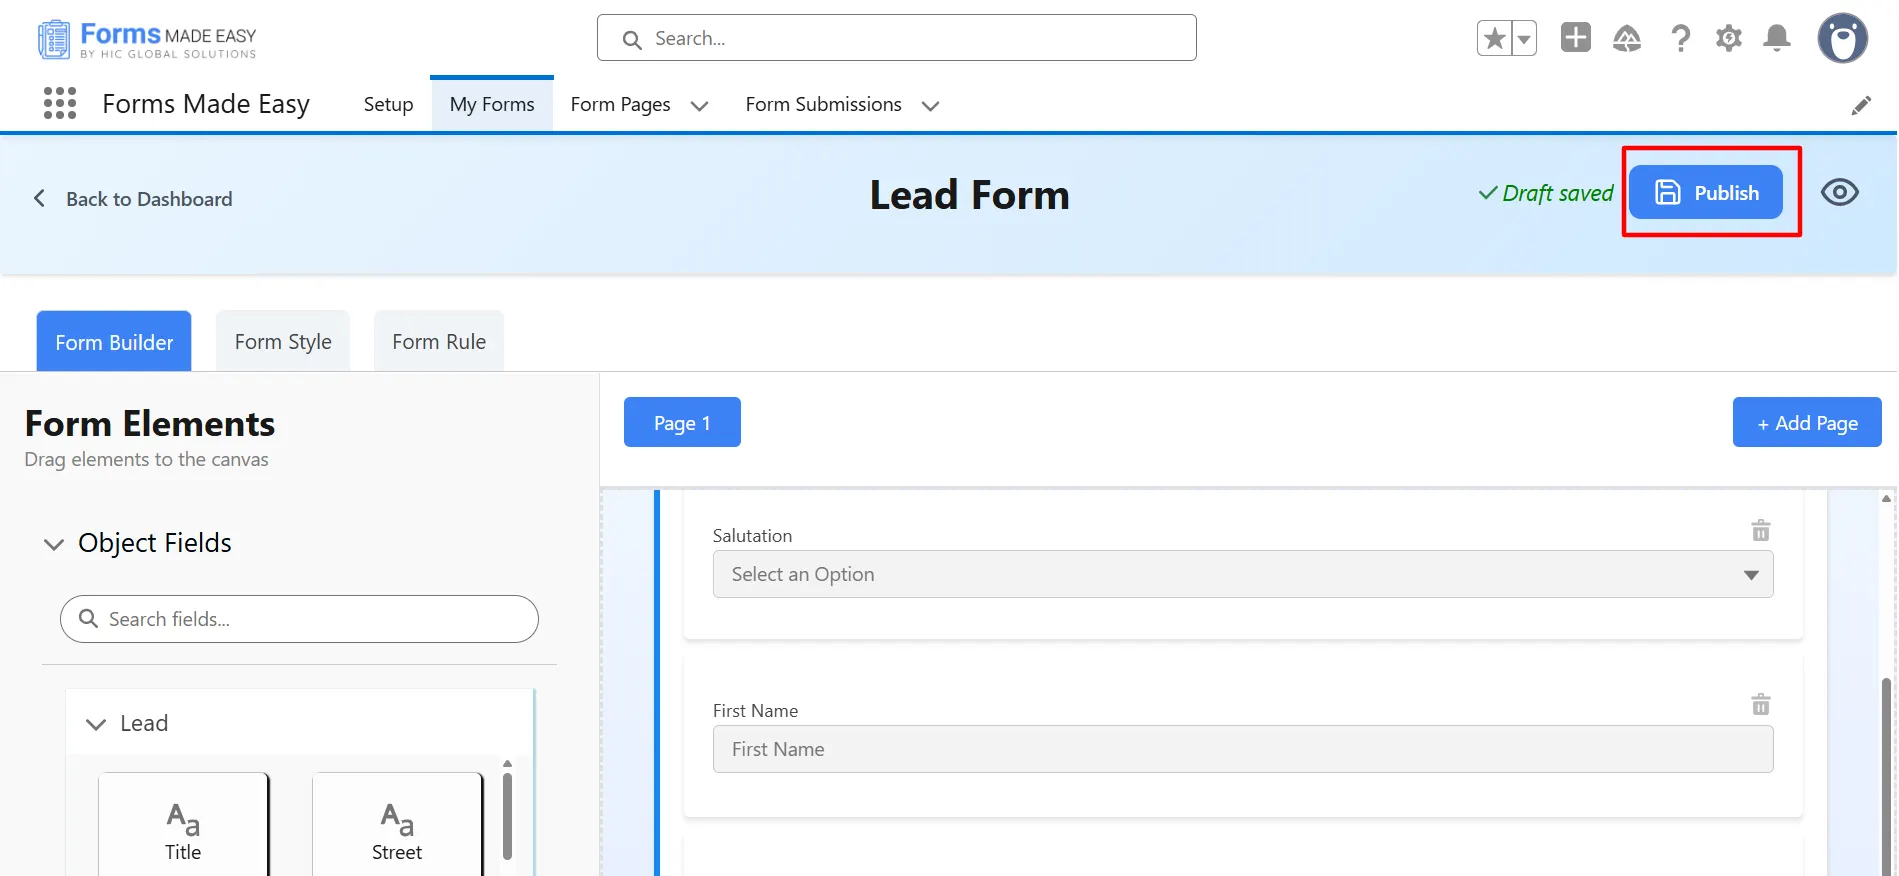This screenshot has height=876, width=1899.
Task: Open the Global Actions plus icon
Action: point(1575,38)
